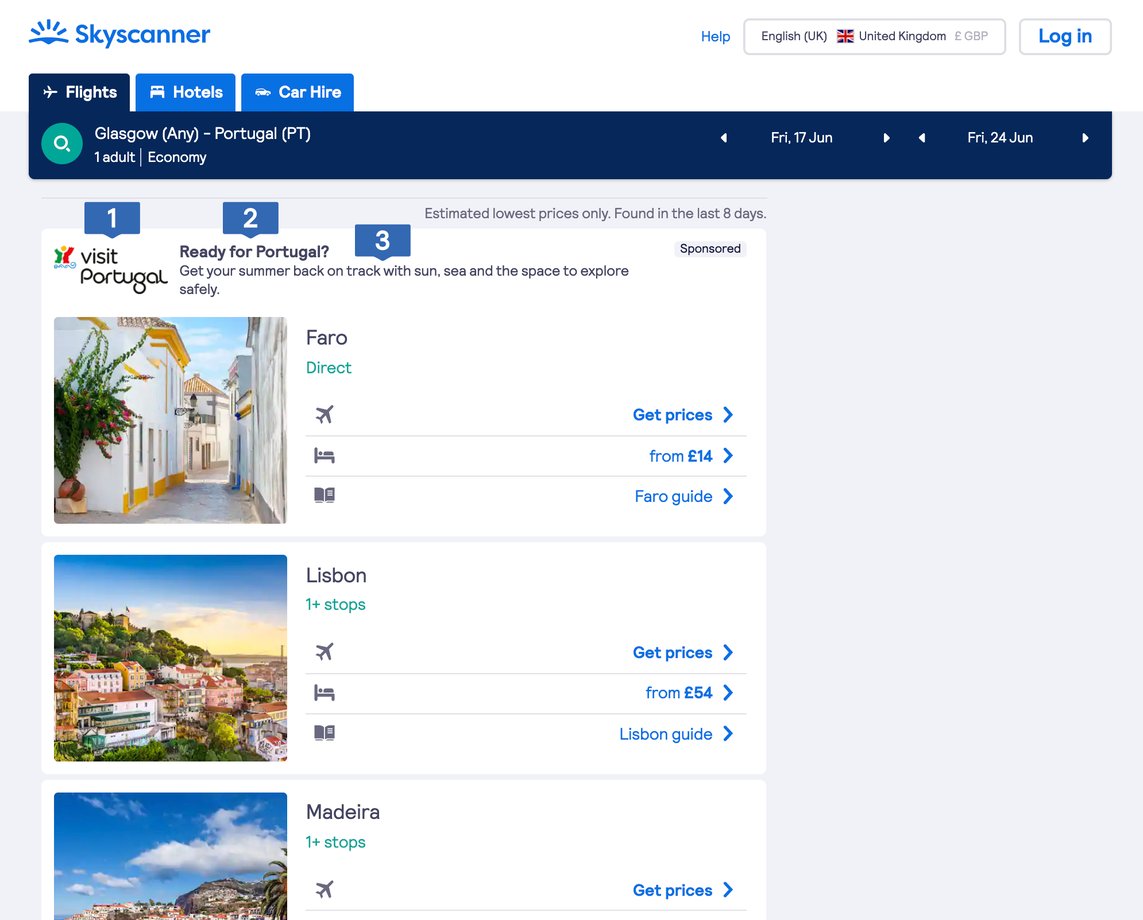Open the Ready for Portugal? headline
This screenshot has height=920, width=1143.
(254, 252)
